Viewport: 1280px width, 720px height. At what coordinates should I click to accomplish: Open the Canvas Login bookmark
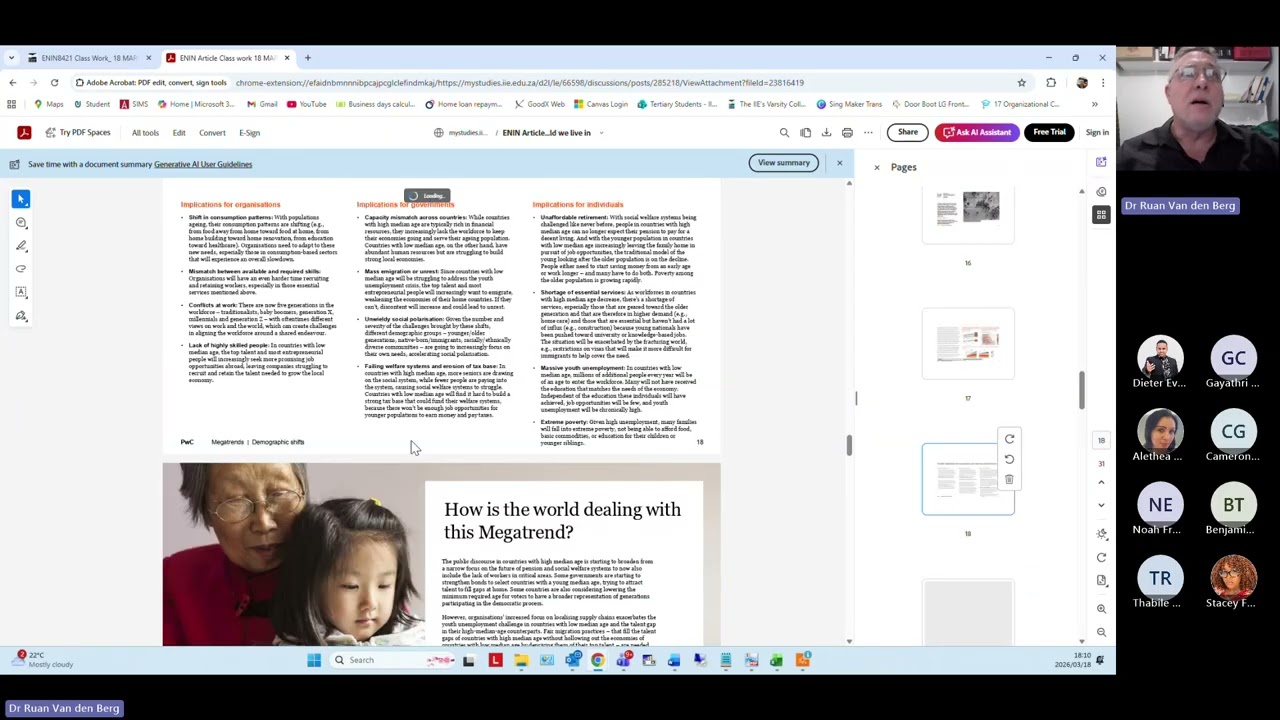pos(600,104)
